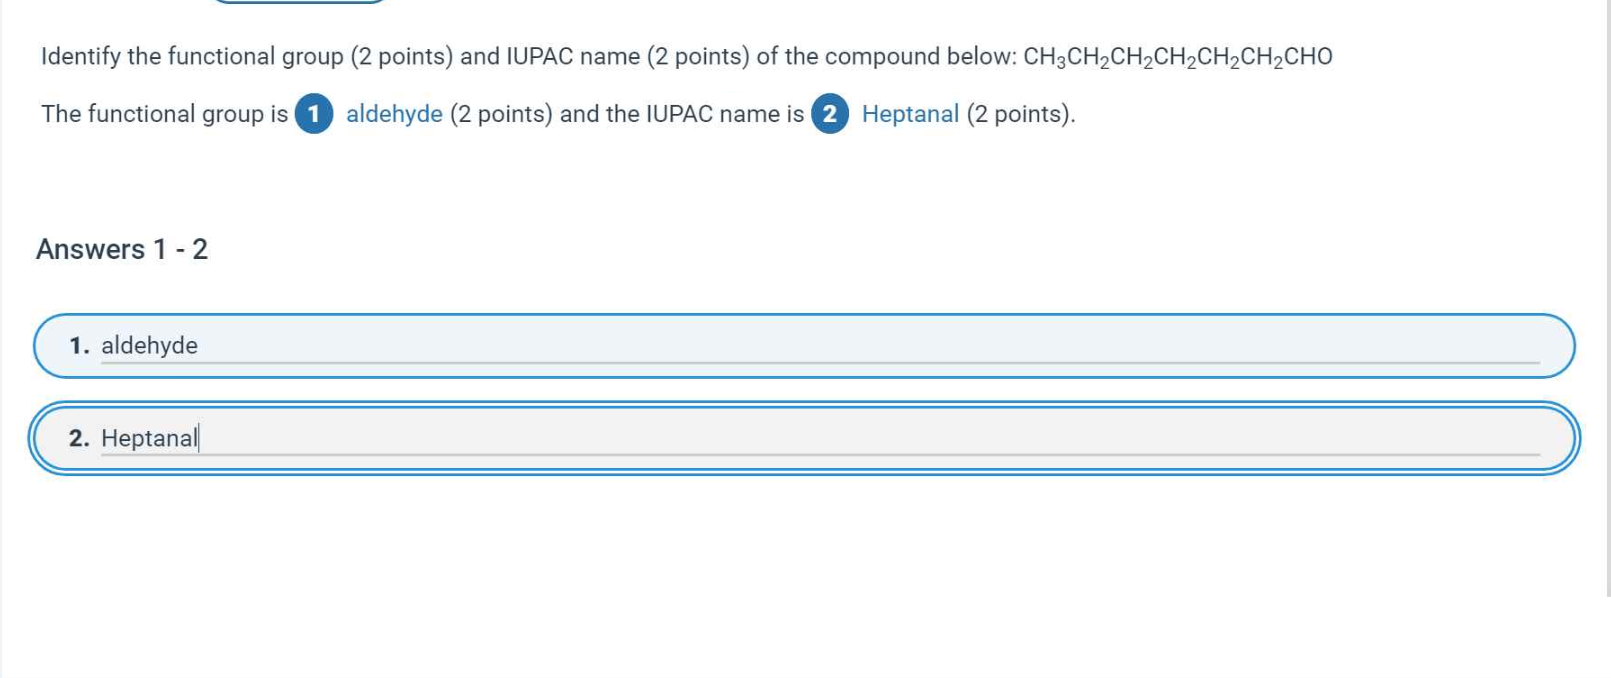Click the word Heptanal in answer box 2
Image resolution: width=1611 pixels, height=678 pixels.
[149, 438]
